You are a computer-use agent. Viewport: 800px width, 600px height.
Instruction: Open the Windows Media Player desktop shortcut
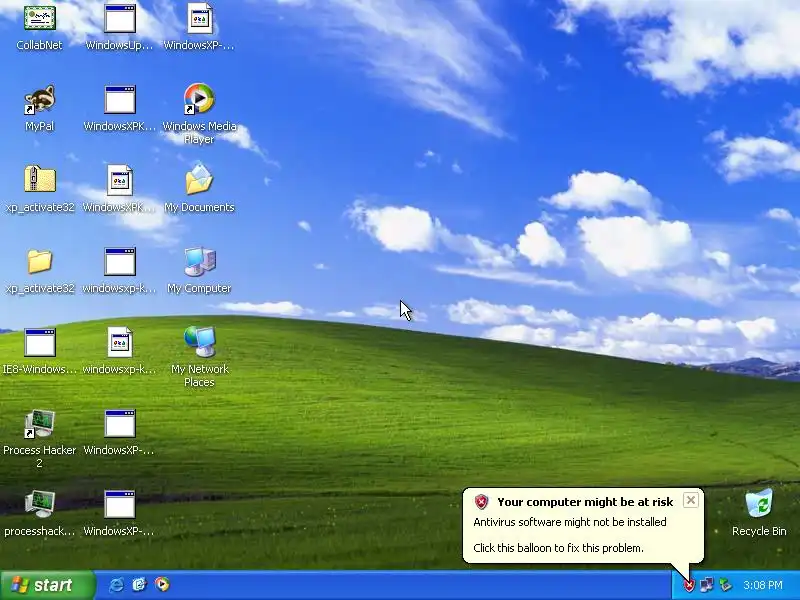199,98
